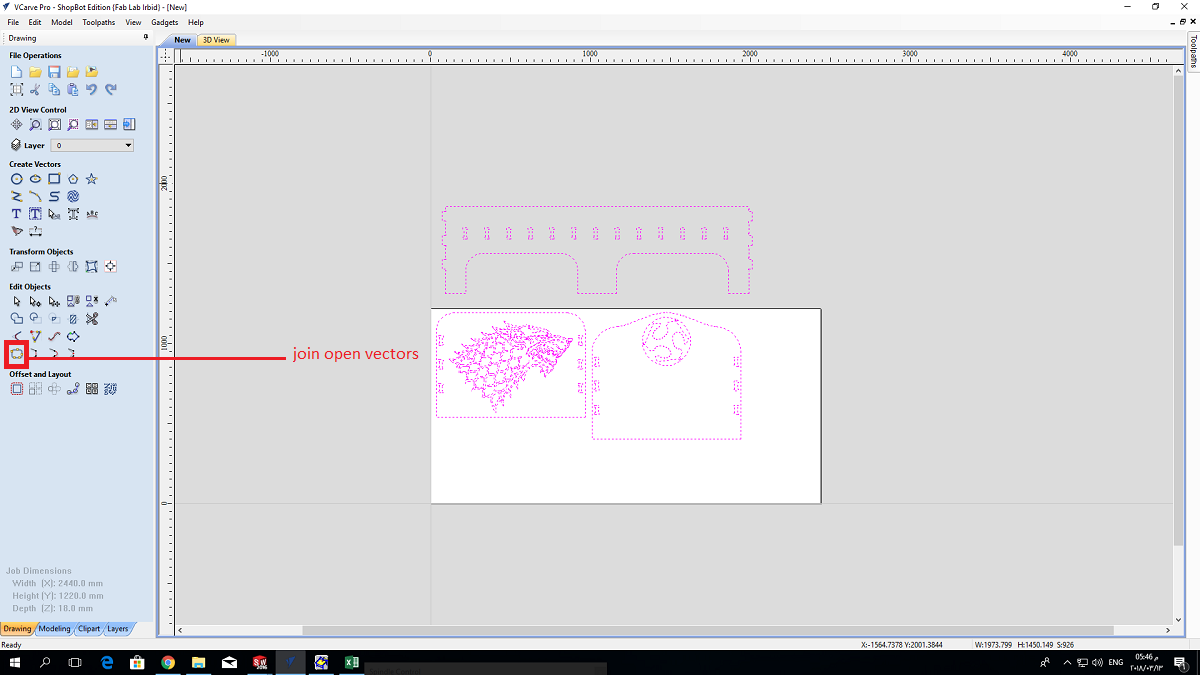Viewport: 1200px width, 675px height.
Task: Copy selected objects icon
Action: point(54,90)
